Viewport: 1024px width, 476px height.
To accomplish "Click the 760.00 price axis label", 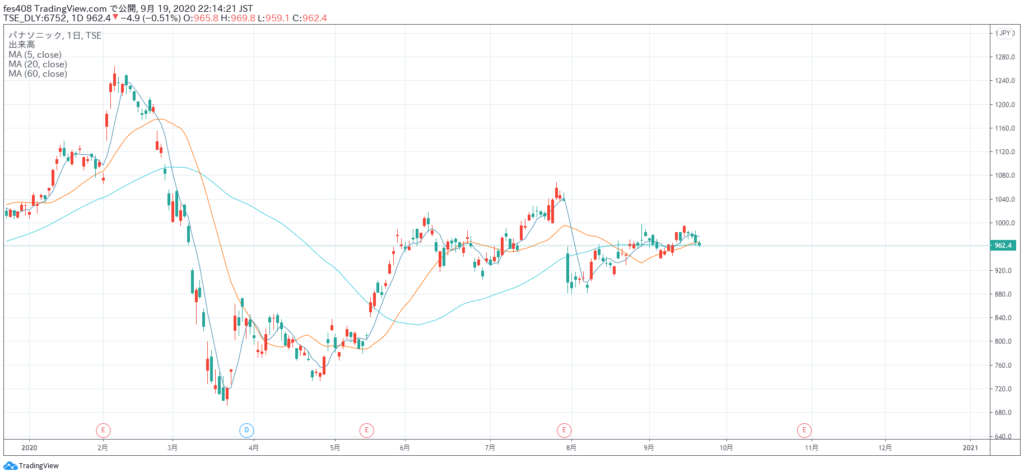I will coord(1002,365).
